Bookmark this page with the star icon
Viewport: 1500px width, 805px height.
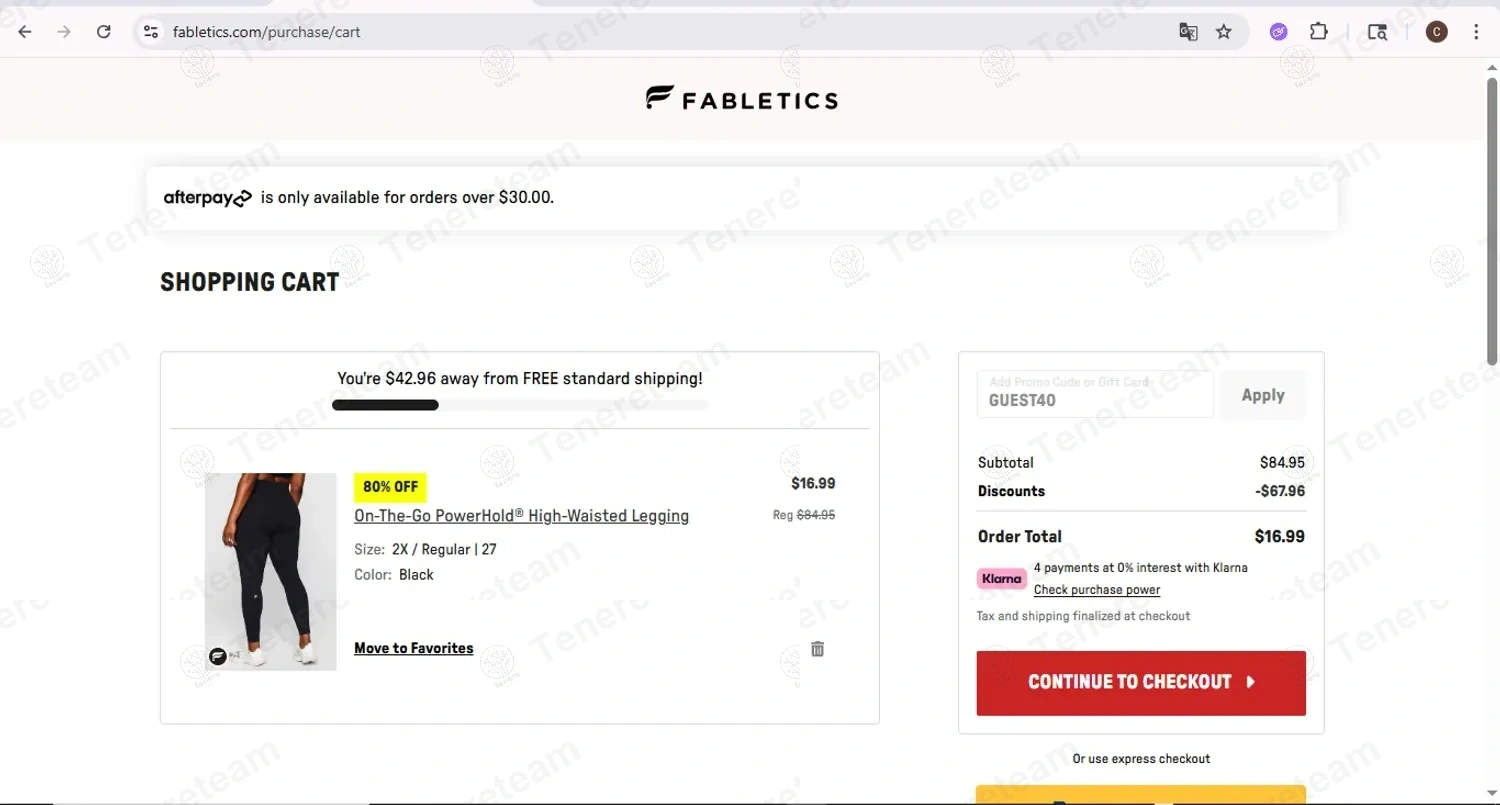point(1224,32)
